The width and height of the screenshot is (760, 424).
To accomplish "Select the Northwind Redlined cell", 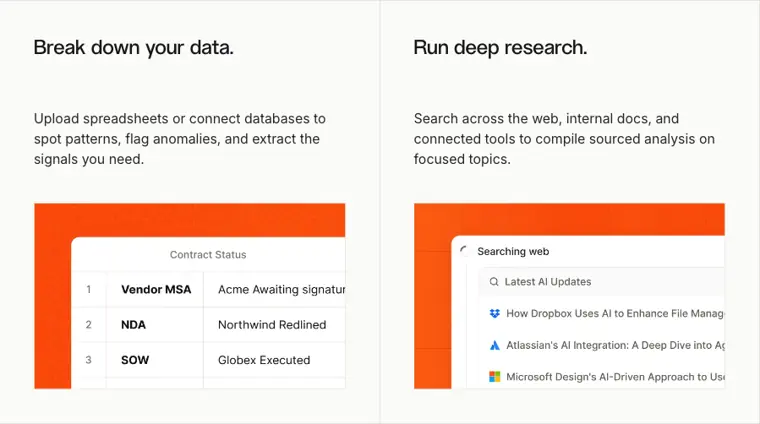I will [x=274, y=325].
